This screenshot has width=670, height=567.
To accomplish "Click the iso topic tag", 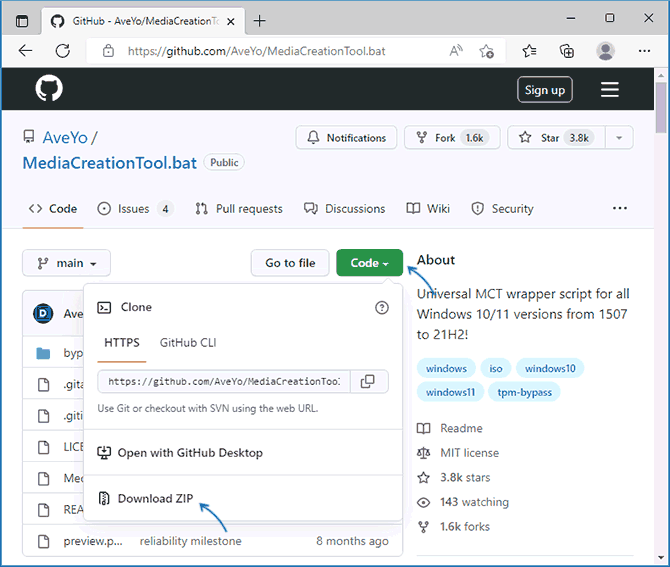I will pos(496,368).
